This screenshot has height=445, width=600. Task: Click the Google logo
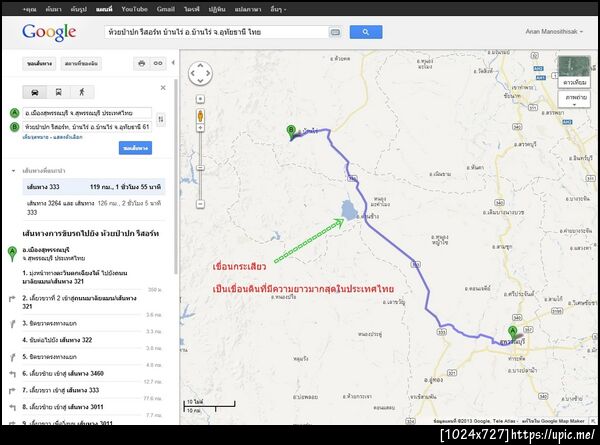(49, 33)
